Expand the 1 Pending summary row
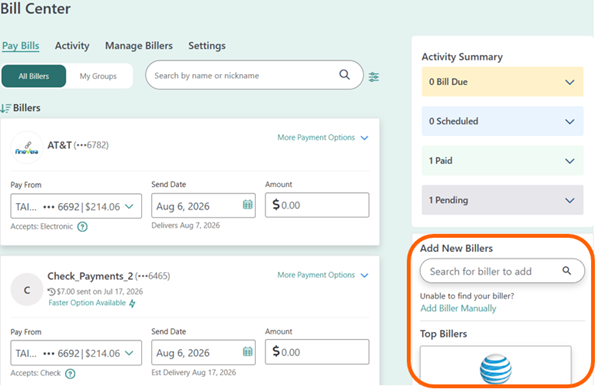 click(x=502, y=200)
